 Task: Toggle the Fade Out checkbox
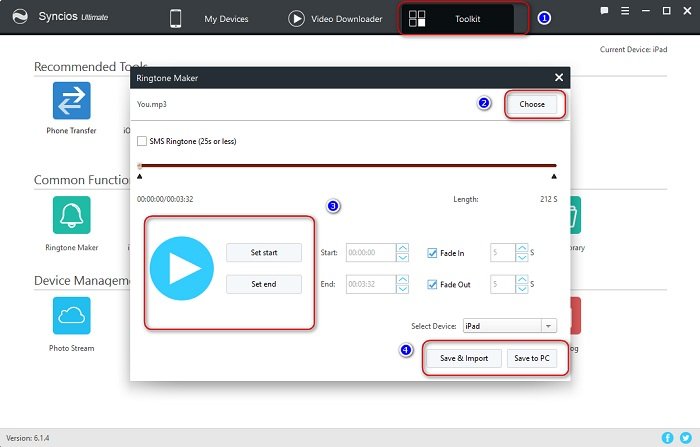coord(432,284)
